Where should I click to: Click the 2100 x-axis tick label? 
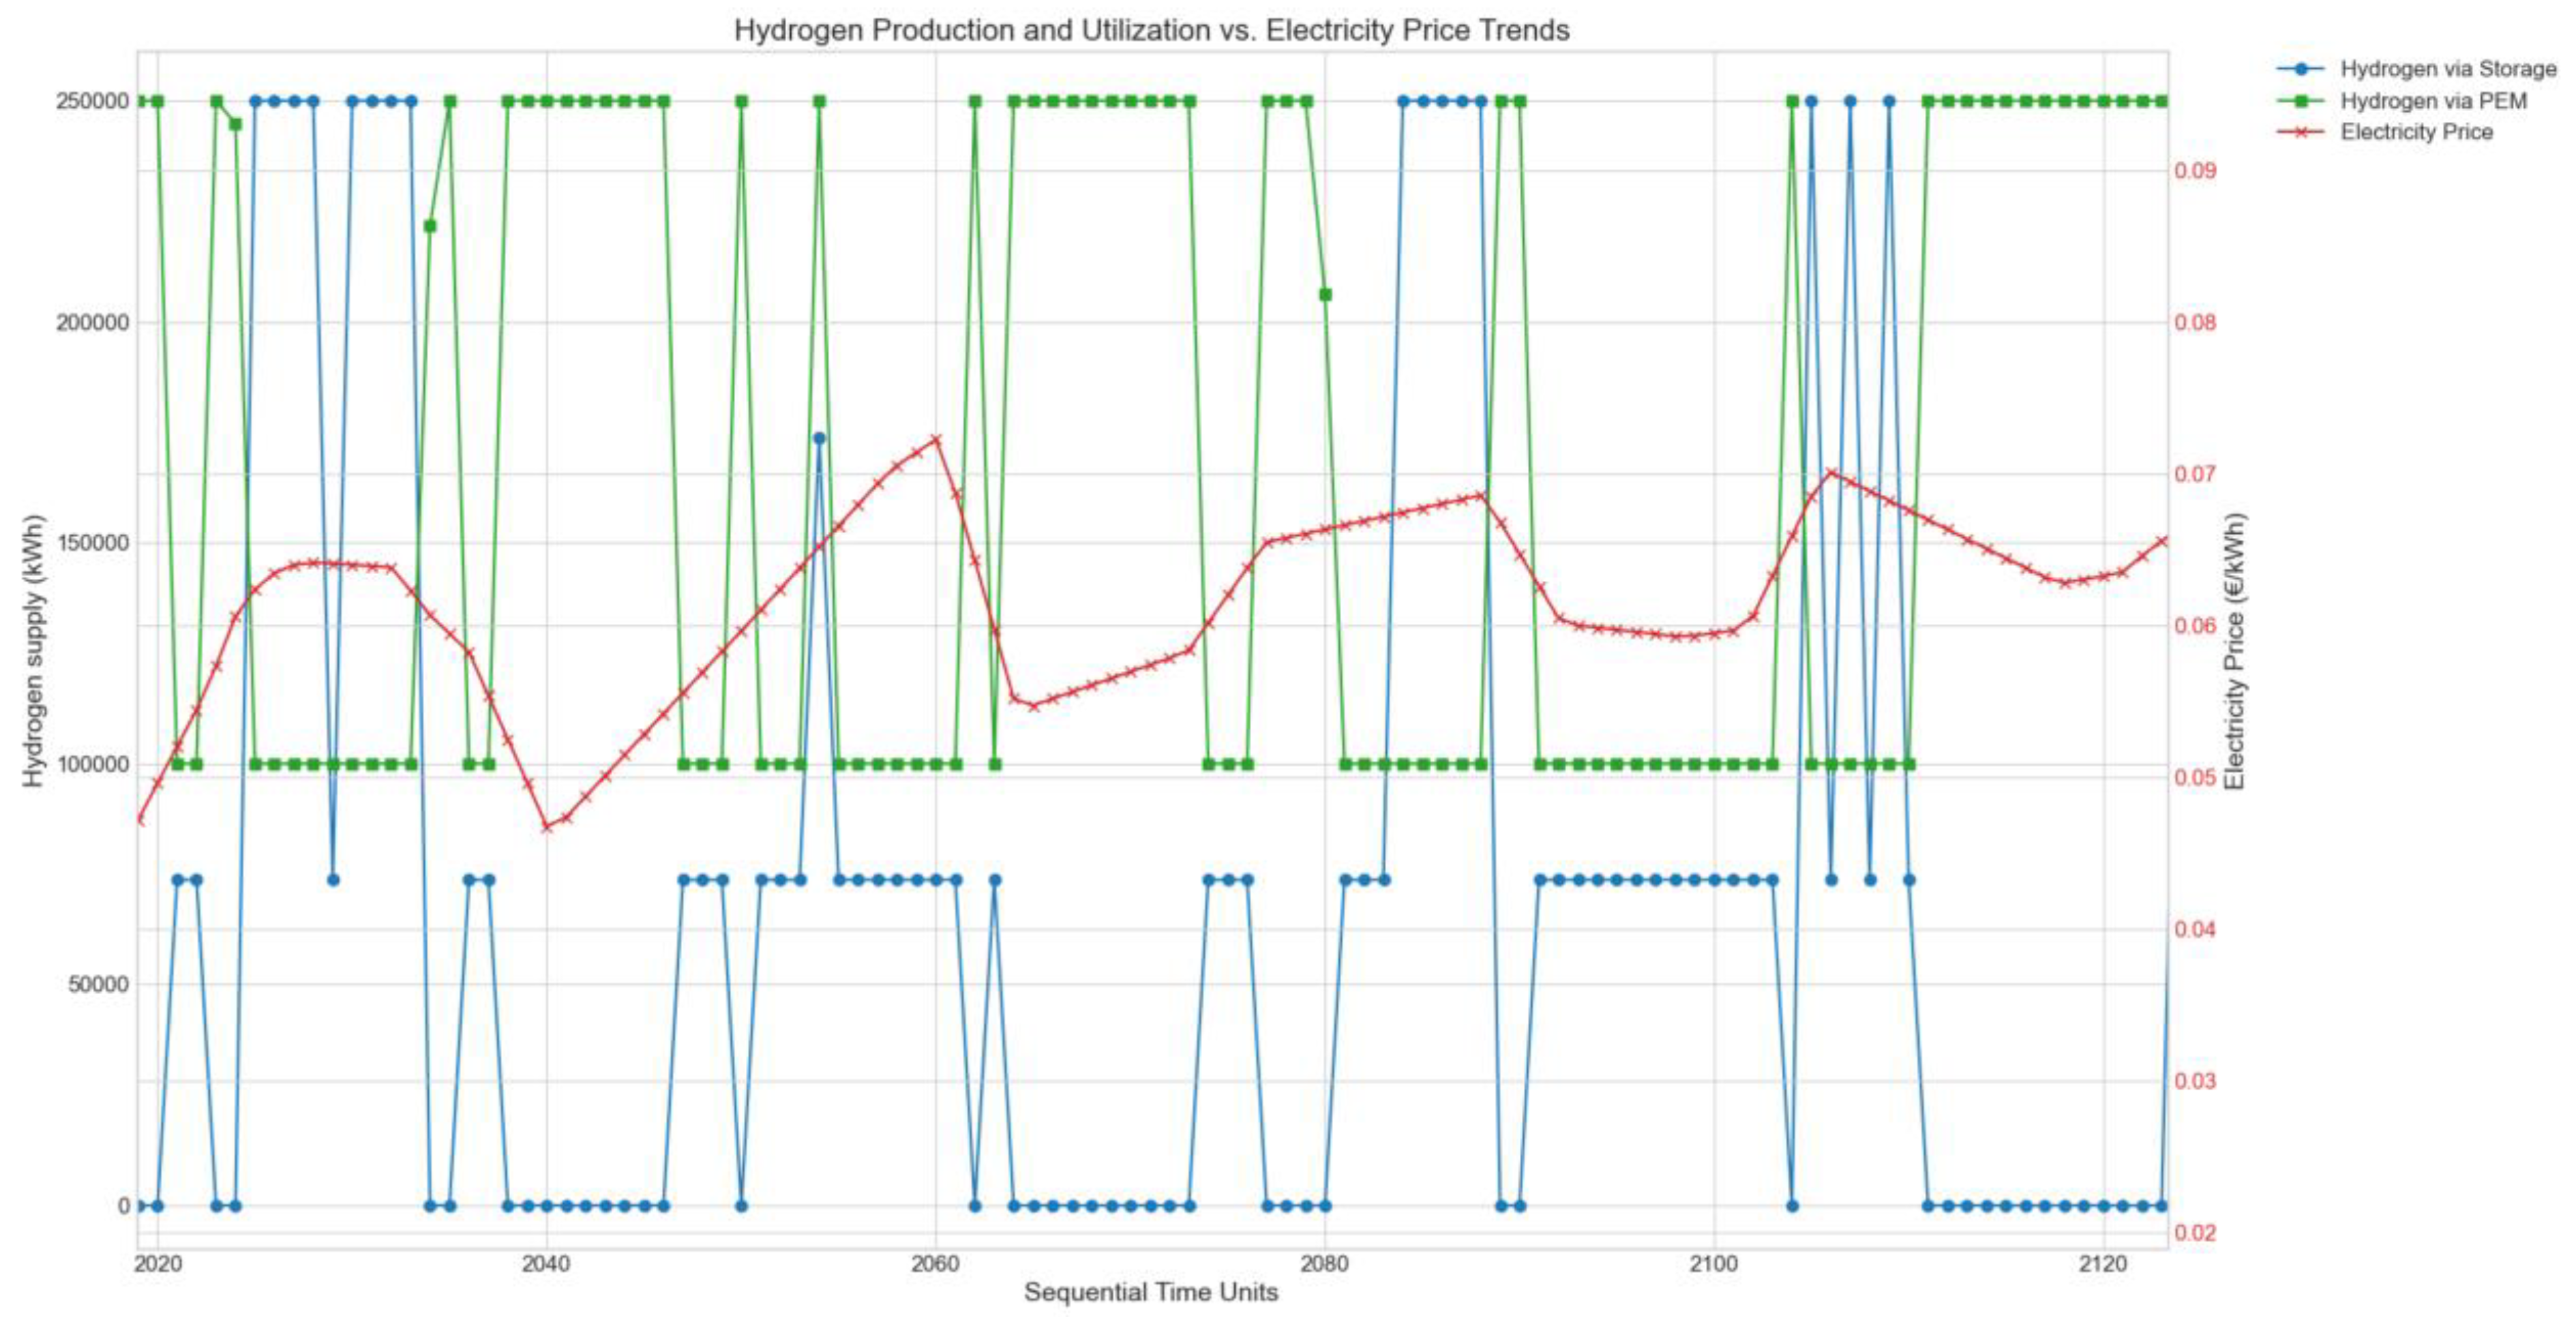point(1714,1263)
